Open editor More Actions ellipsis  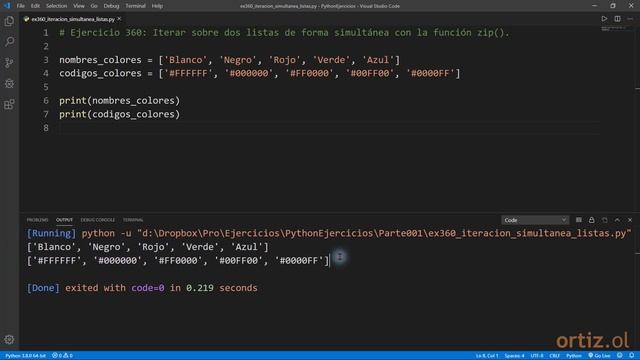pos(630,19)
